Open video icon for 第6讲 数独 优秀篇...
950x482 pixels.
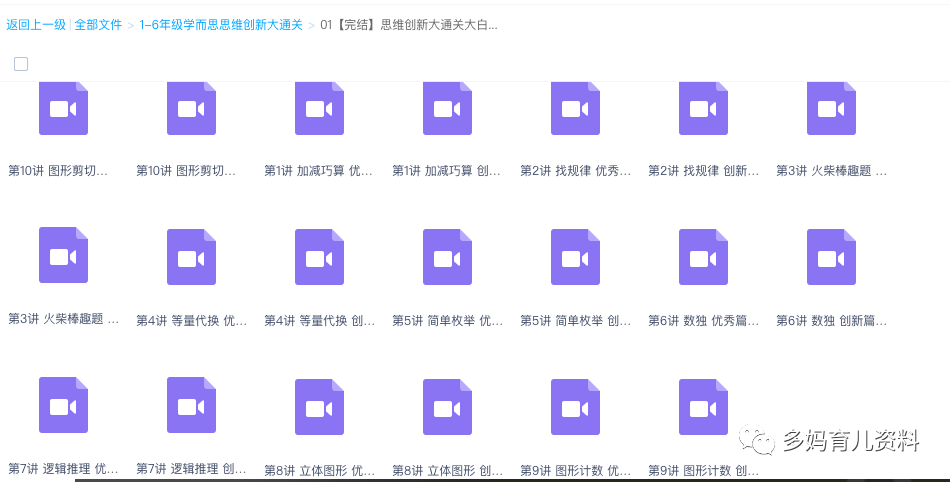[x=703, y=257]
